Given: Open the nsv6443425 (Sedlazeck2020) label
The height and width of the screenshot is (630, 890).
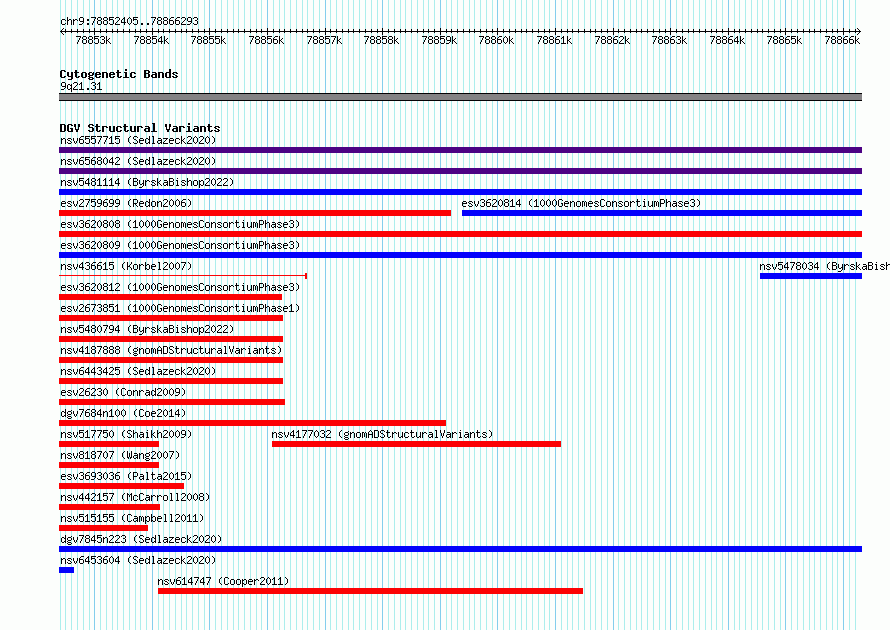Looking at the screenshot, I should 138,371.
